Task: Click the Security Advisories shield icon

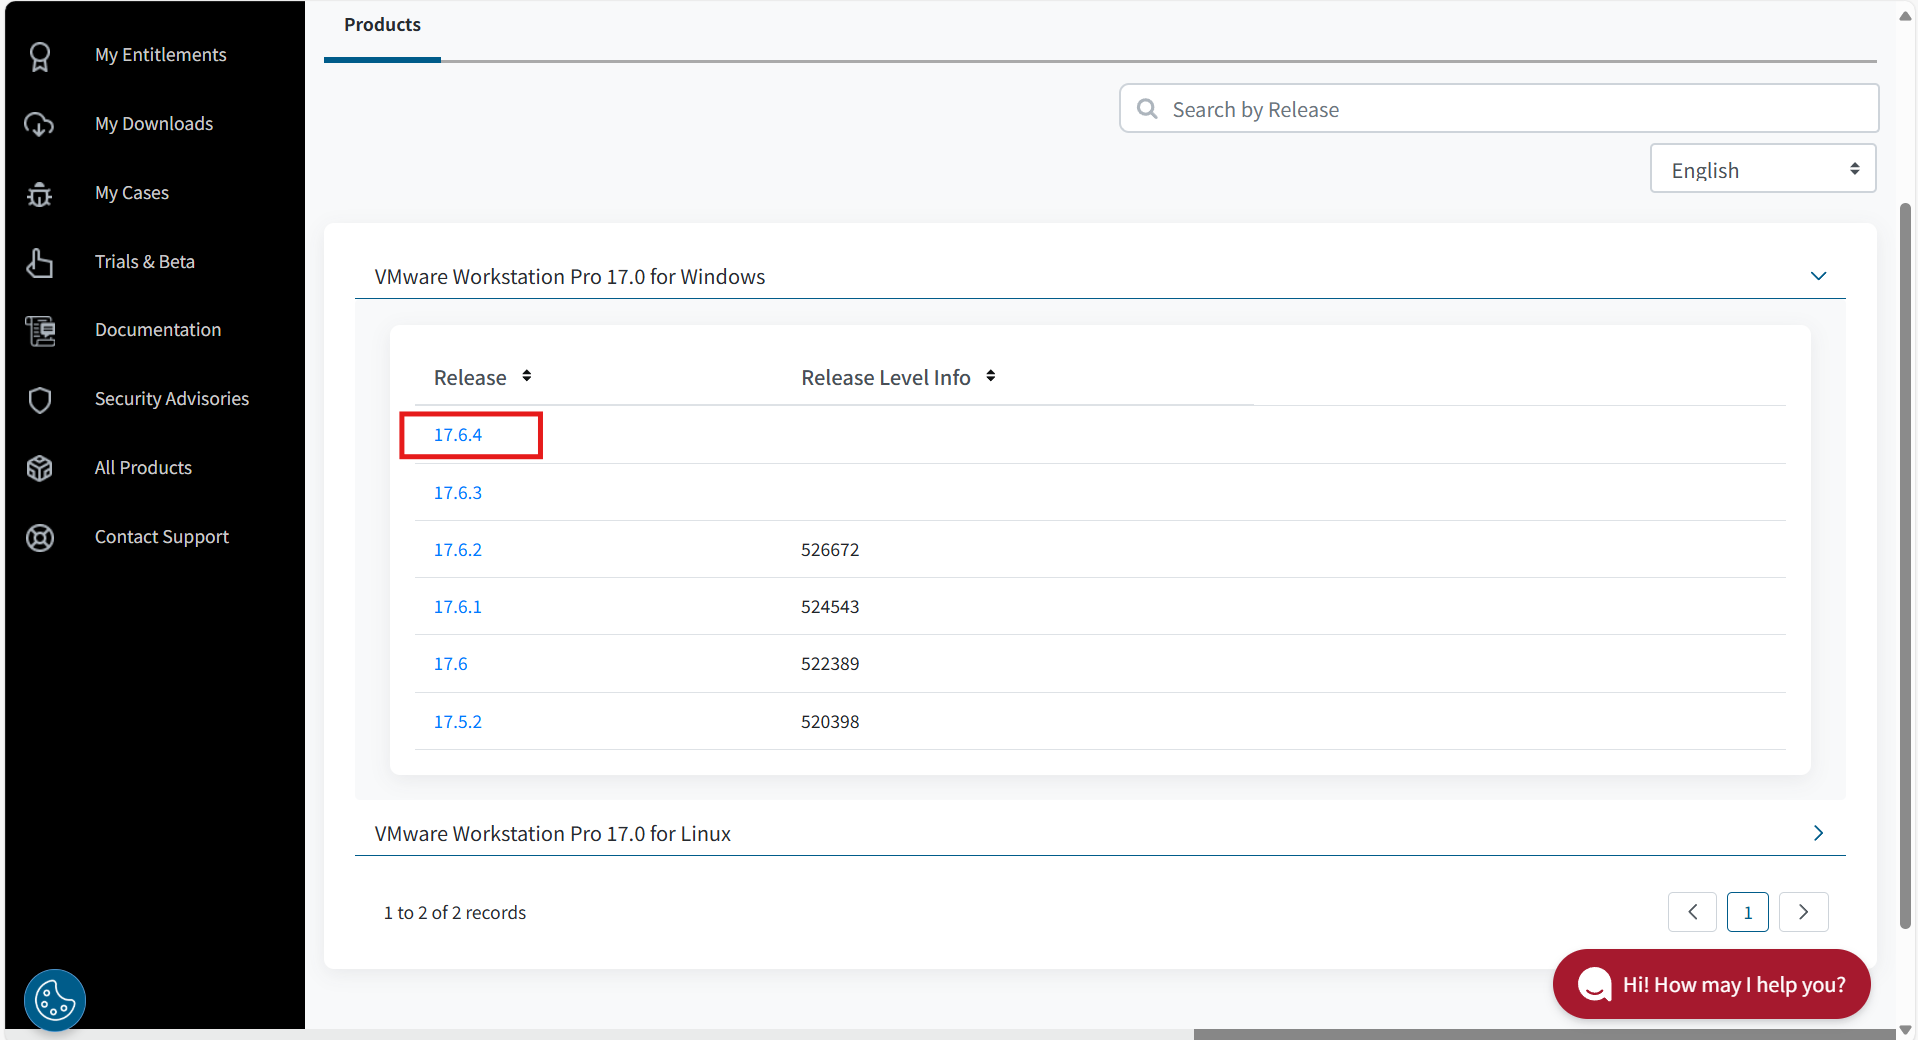Action: tap(40, 400)
